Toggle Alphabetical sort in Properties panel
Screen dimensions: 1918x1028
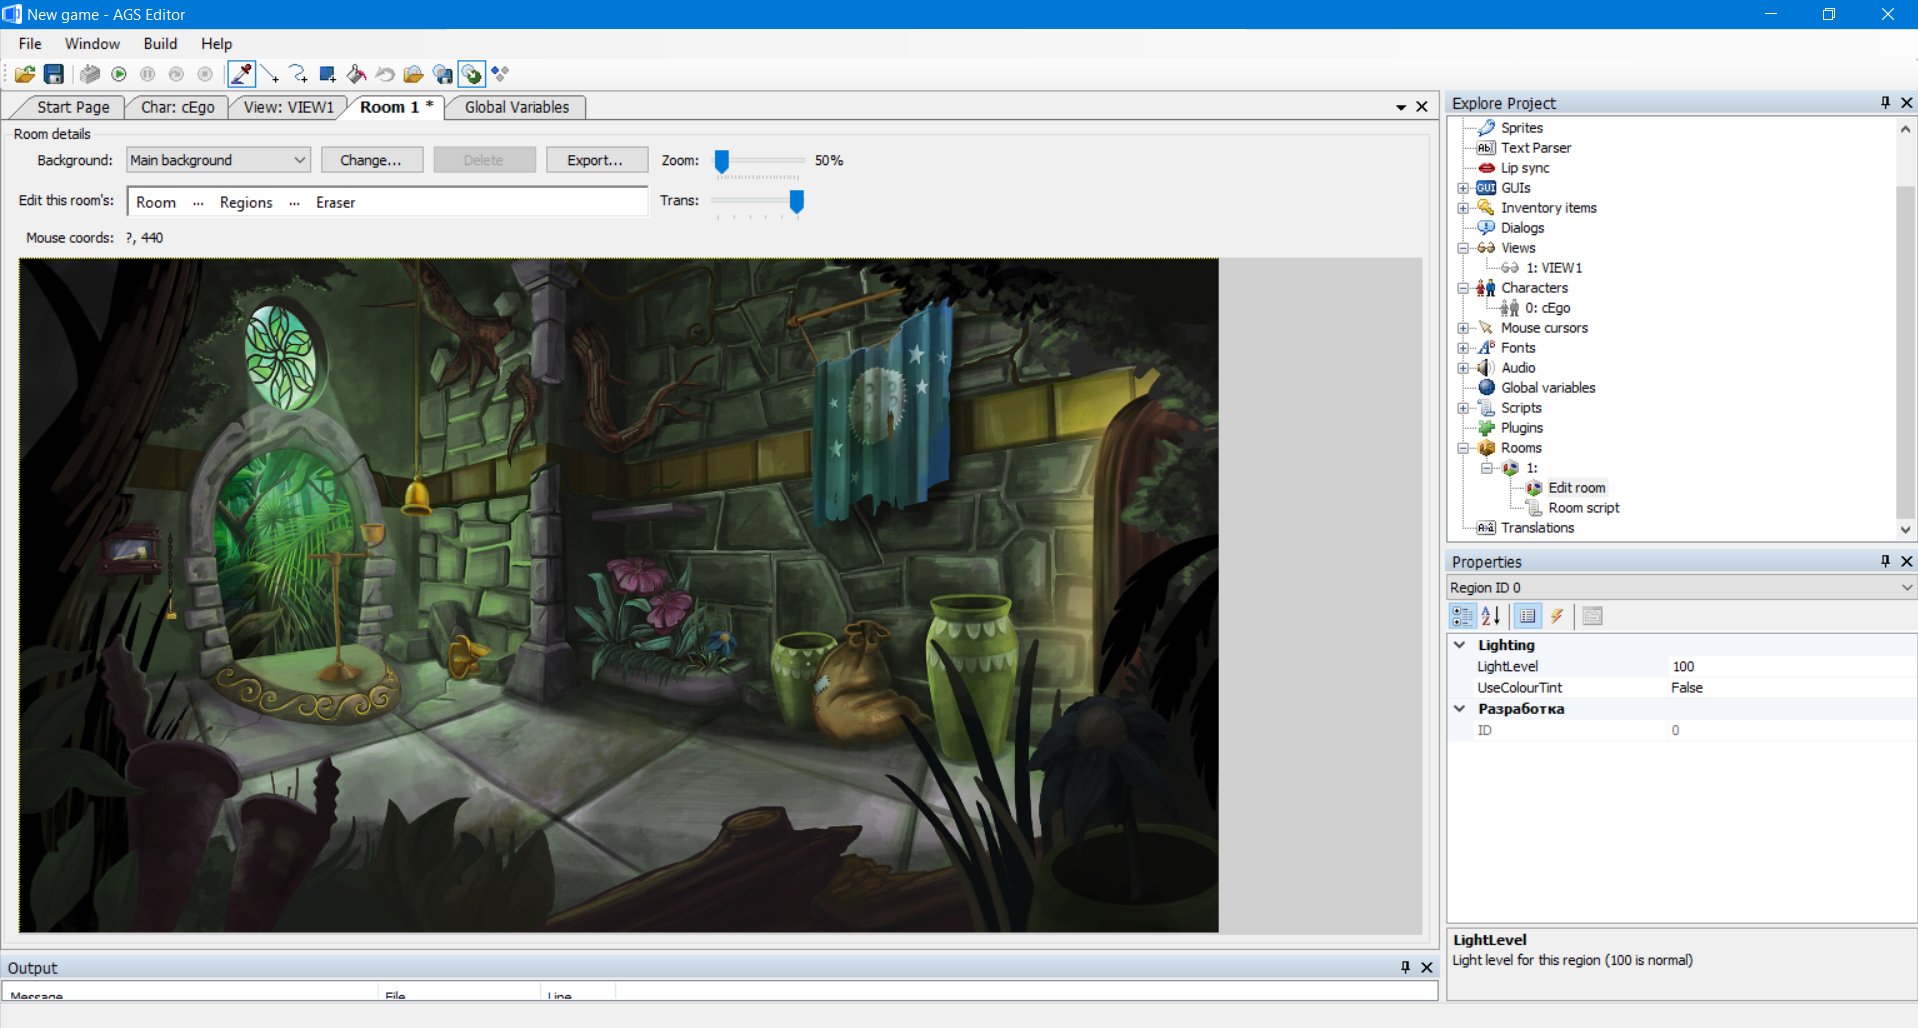(1490, 616)
